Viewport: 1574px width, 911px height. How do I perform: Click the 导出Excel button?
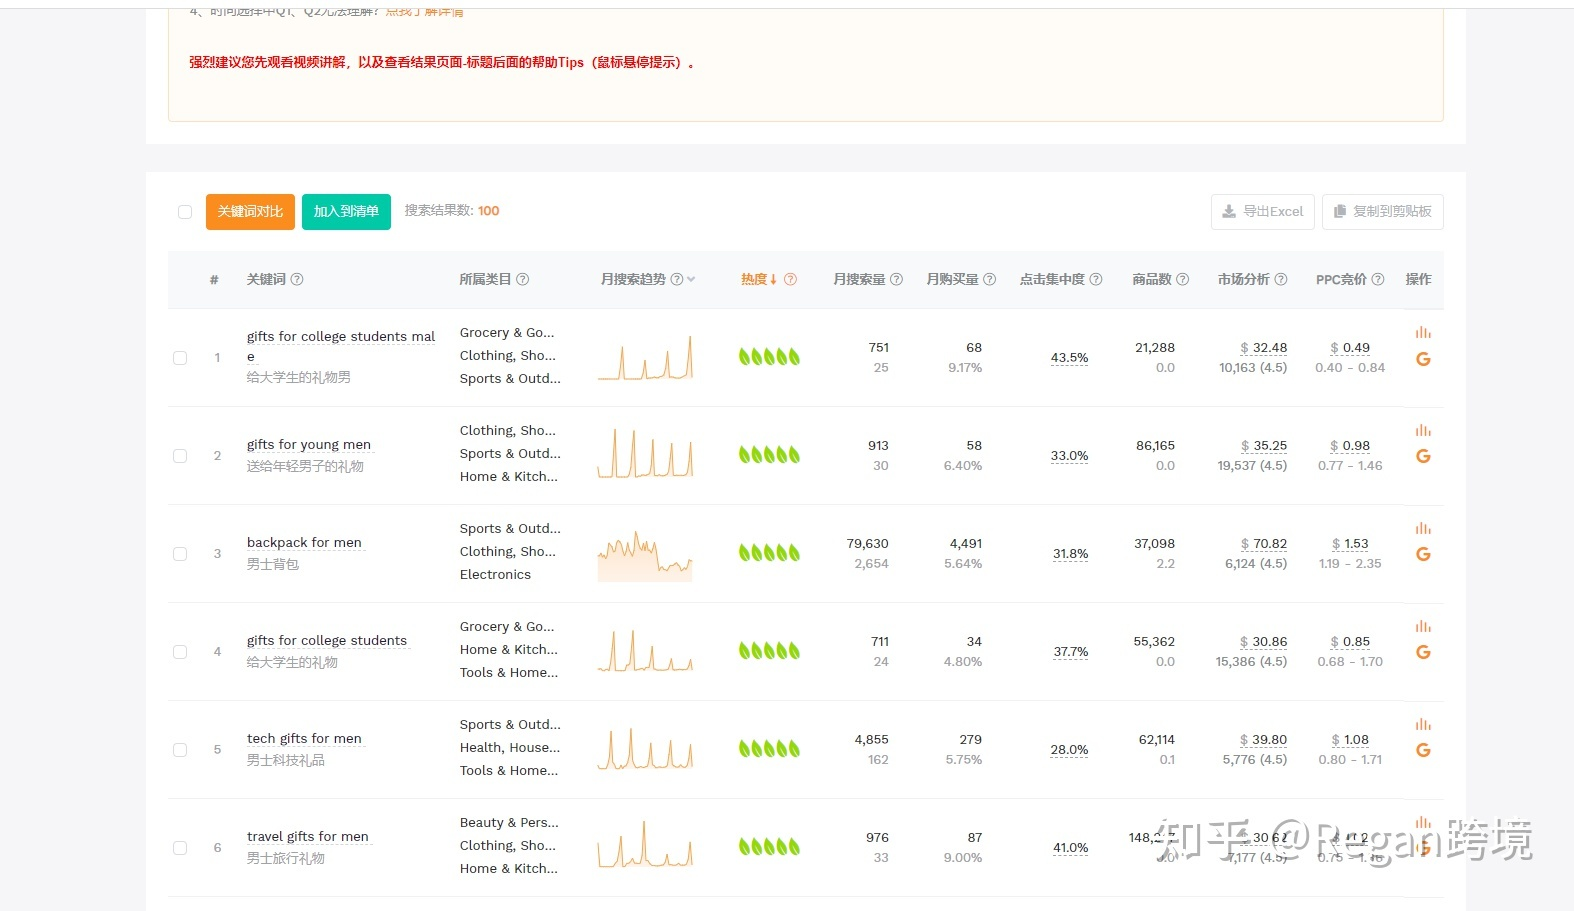1262,212
